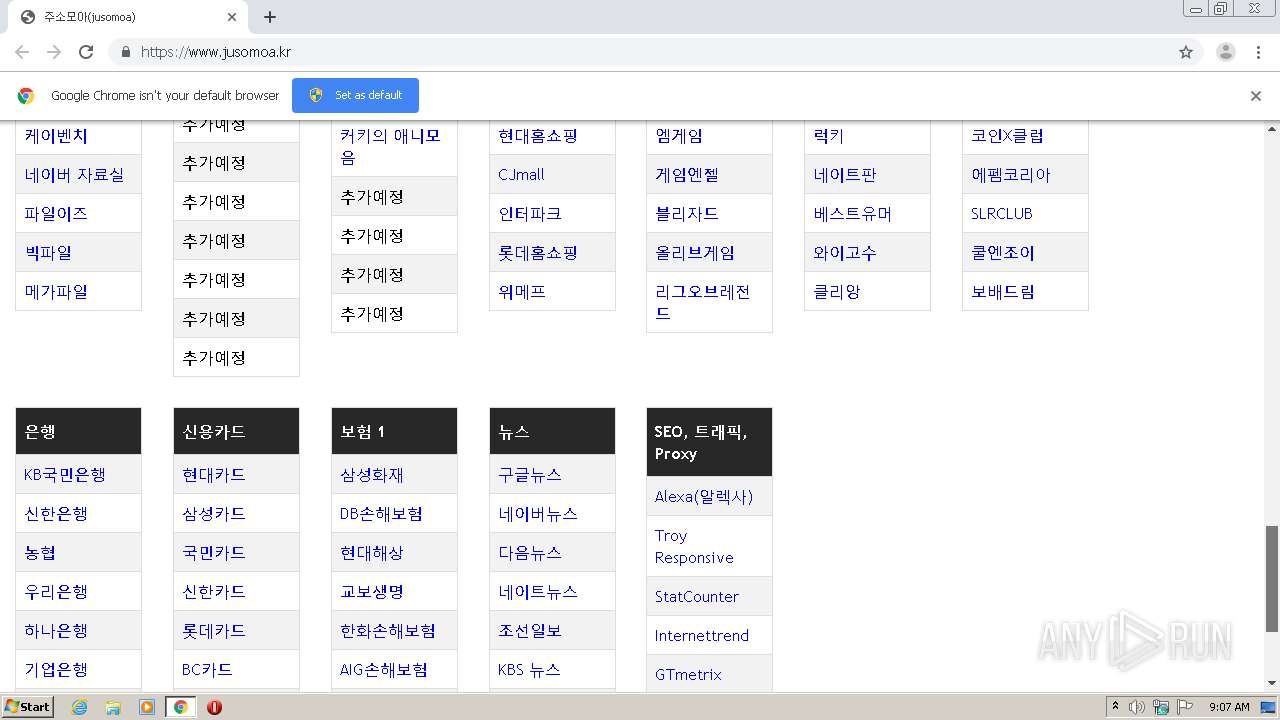
Task: Open the 에펨코리아 link
Action: [1011, 175]
